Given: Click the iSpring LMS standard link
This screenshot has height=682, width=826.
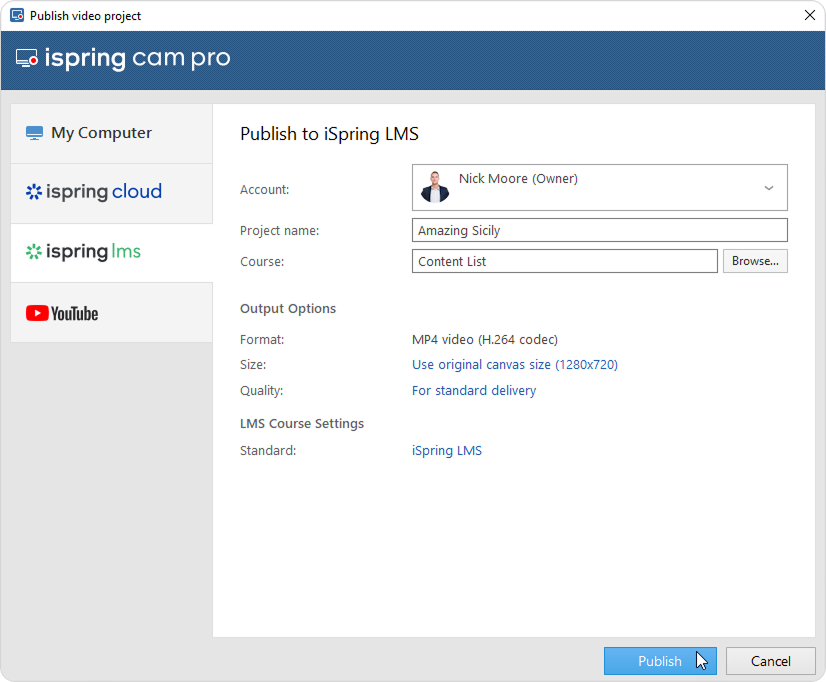Looking at the screenshot, I should (x=446, y=451).
